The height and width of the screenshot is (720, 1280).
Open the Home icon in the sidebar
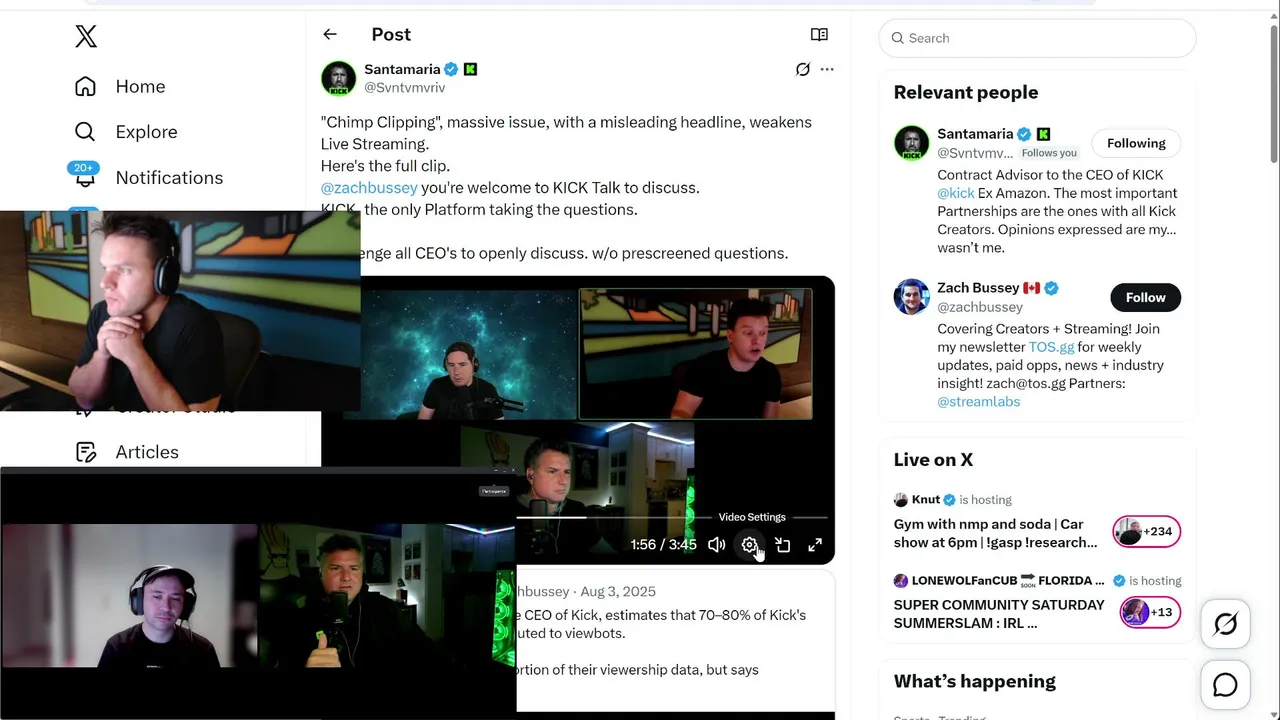pyautogui.click(x=86, y=87)
